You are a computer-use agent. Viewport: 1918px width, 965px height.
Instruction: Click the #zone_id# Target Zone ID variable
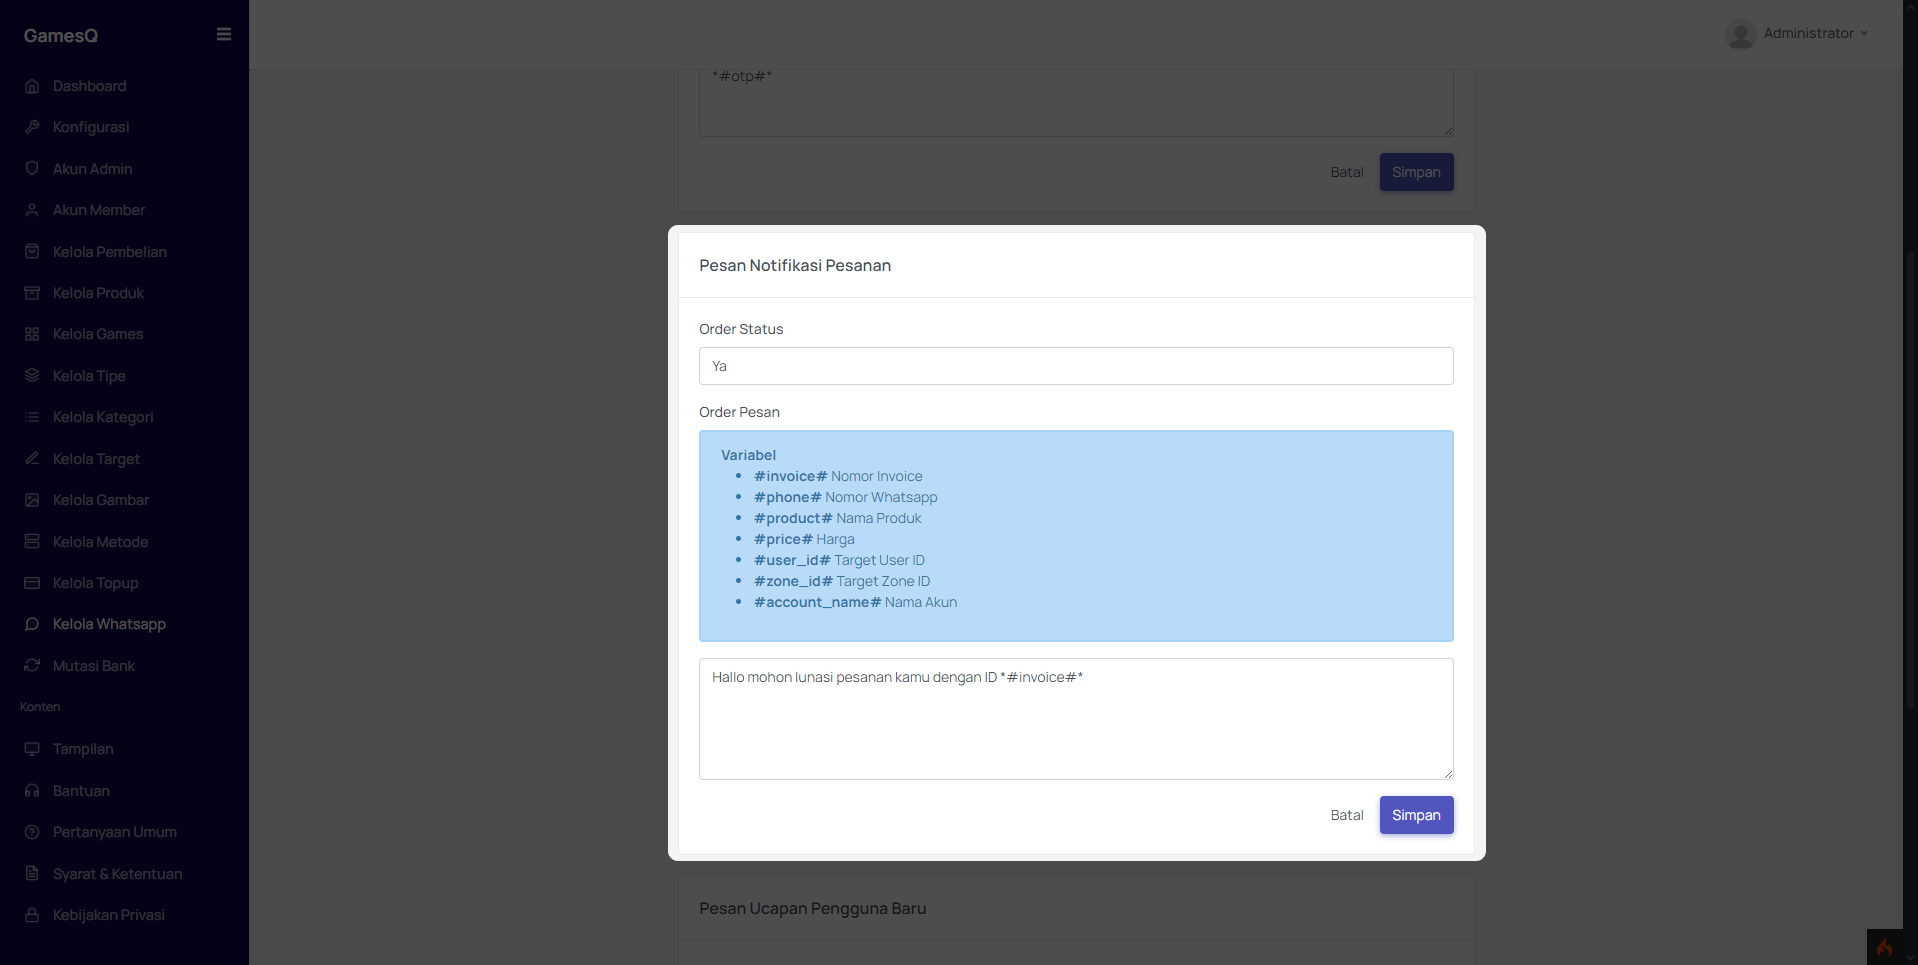coord(842,581)
